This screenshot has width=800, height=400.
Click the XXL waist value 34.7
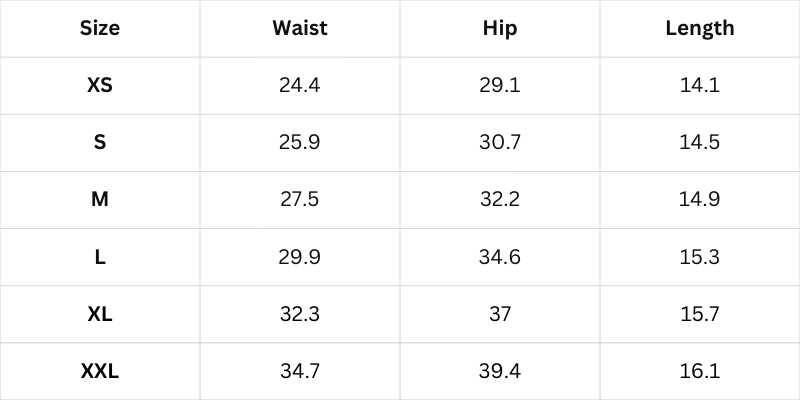(300, 372)
